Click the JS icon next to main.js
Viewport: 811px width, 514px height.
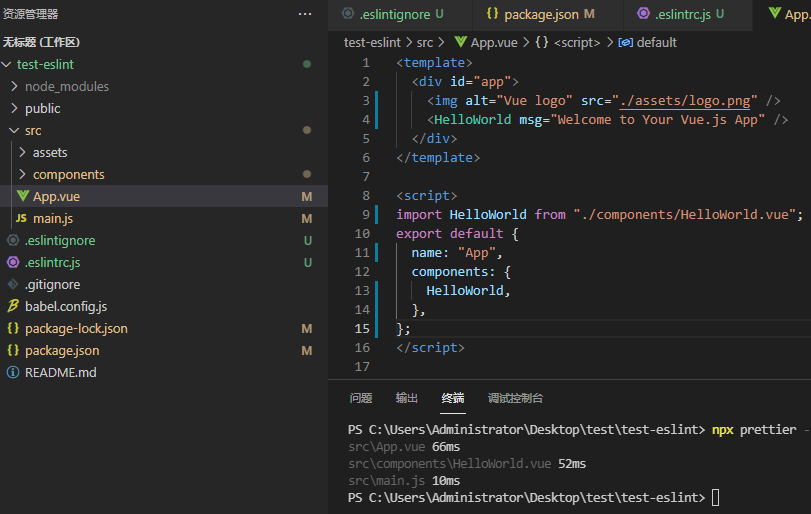click(x=21, y=218)
